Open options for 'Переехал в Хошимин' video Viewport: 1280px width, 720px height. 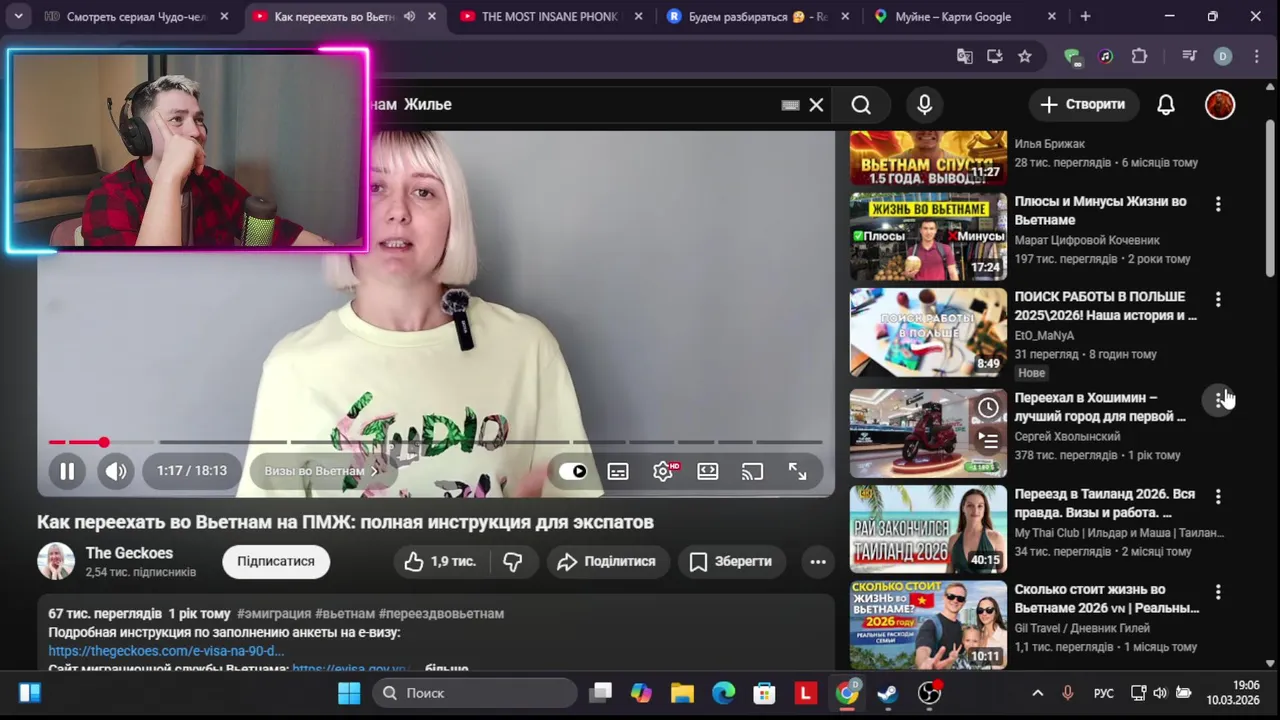click(1218, 400)
